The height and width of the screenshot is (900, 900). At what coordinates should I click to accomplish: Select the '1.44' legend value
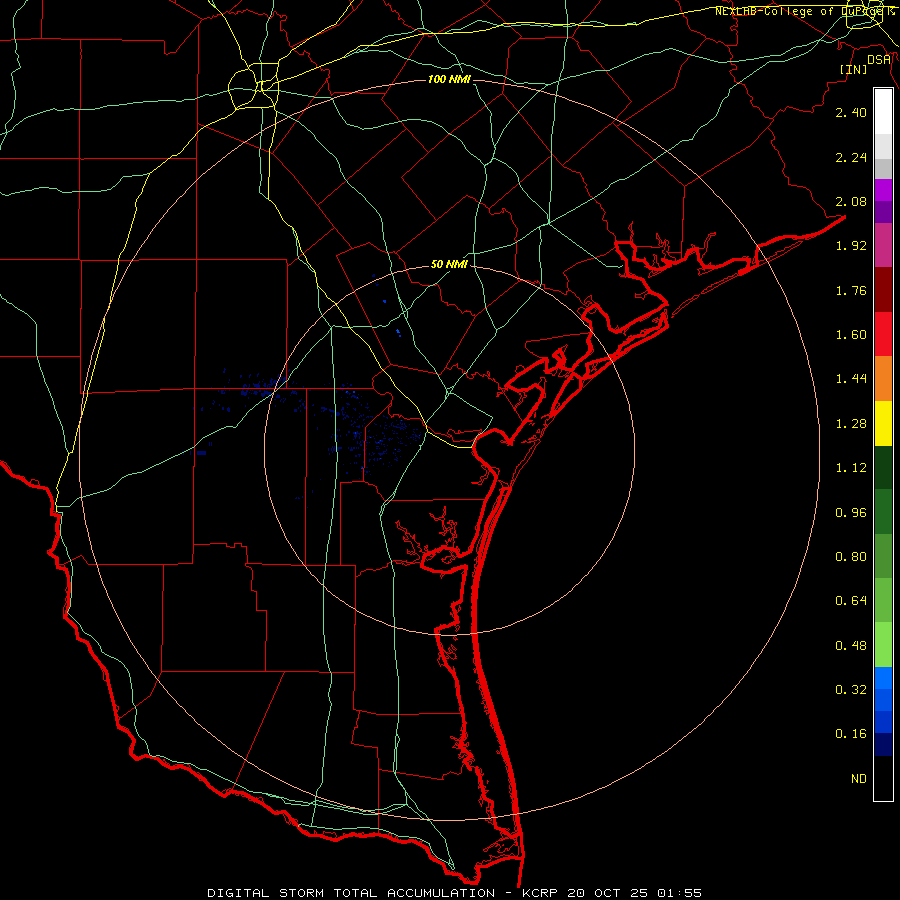tap(851, 379)
